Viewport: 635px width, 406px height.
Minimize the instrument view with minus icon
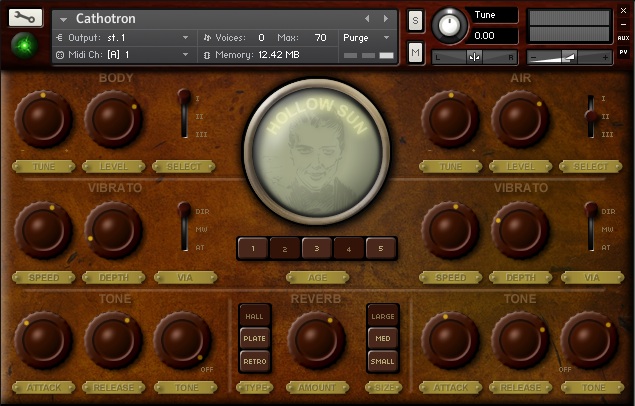pos(623,25)
